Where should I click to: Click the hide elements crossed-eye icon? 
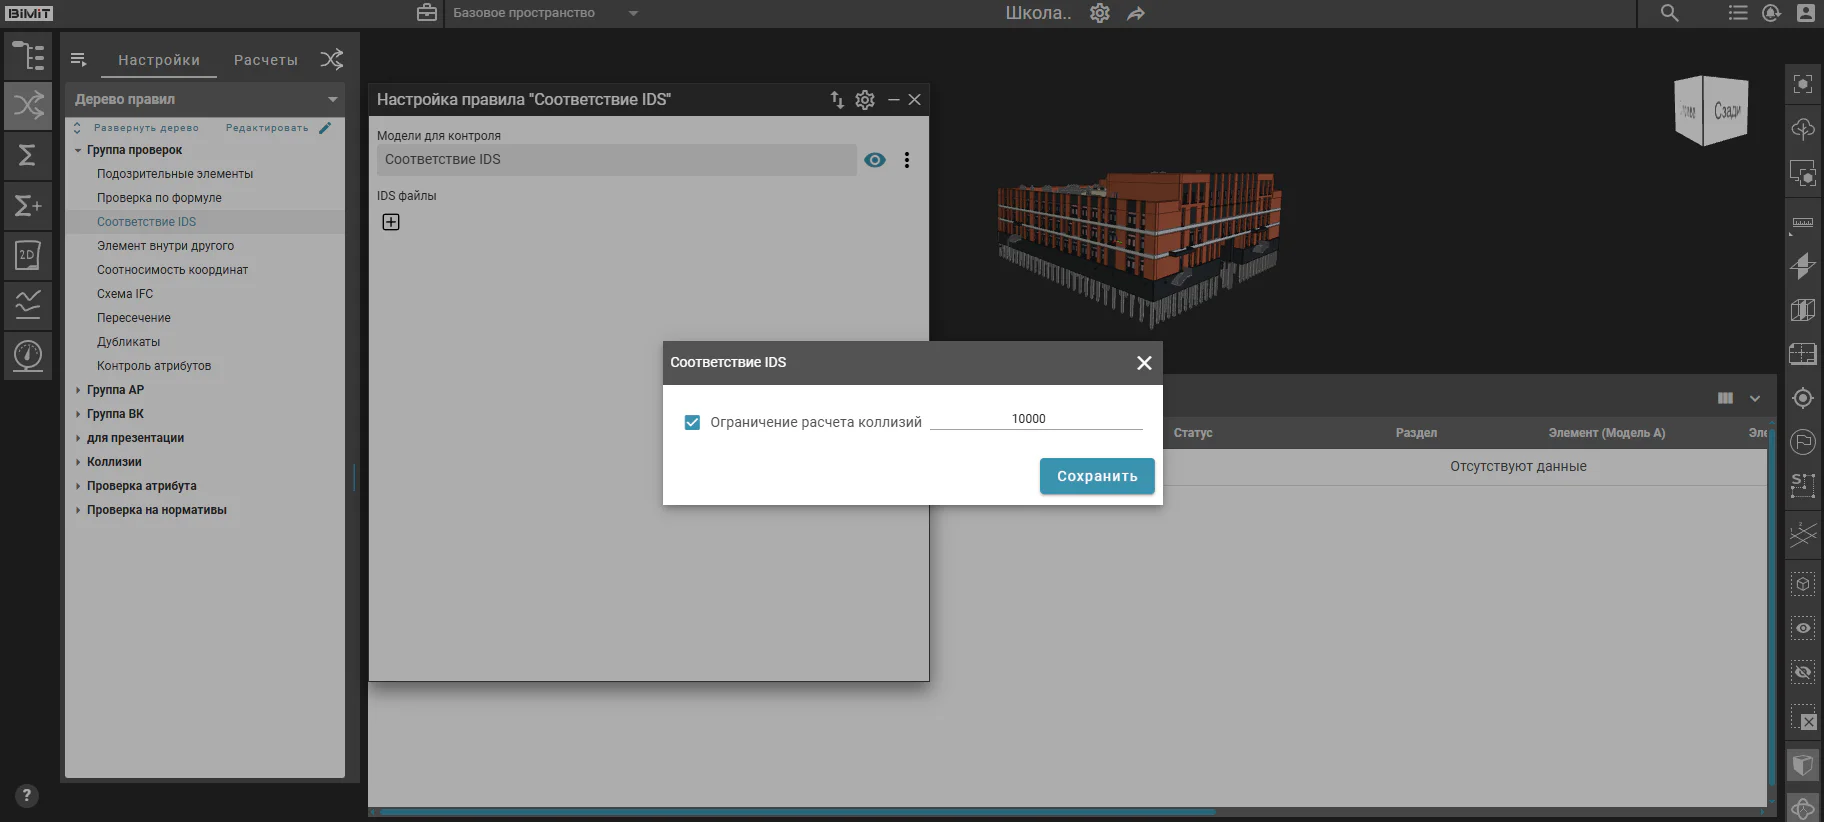click(1803, 672)
